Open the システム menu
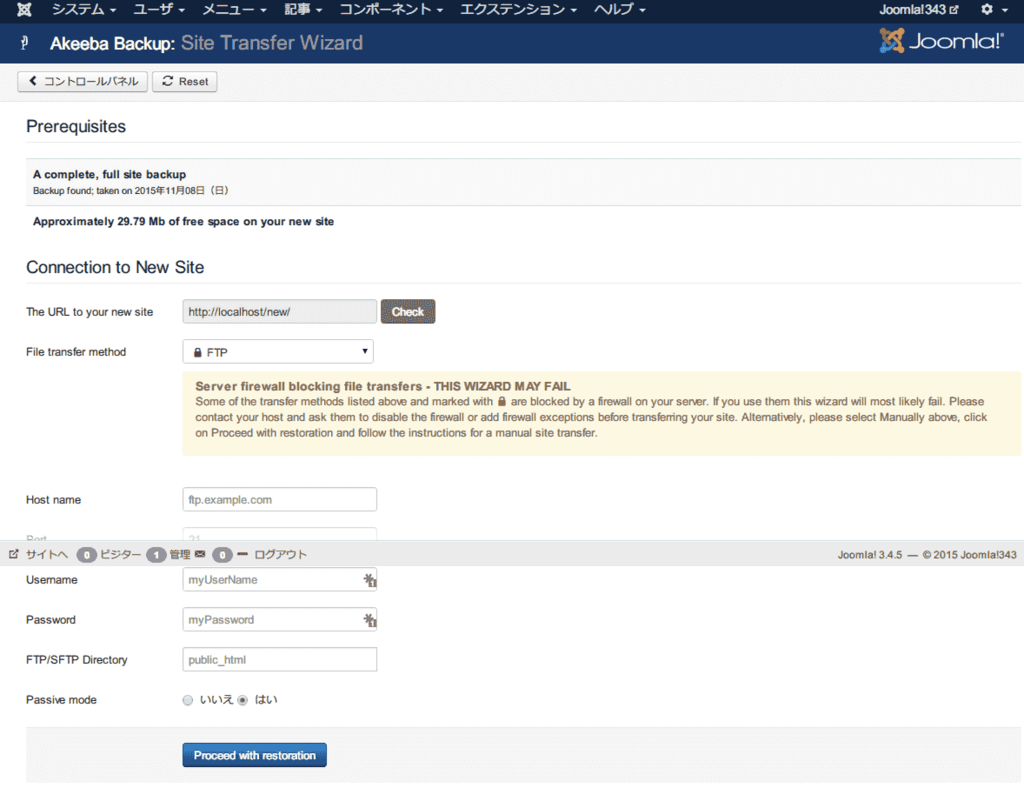The height and width of the screenshot is (788, 1024). [84, 9]
